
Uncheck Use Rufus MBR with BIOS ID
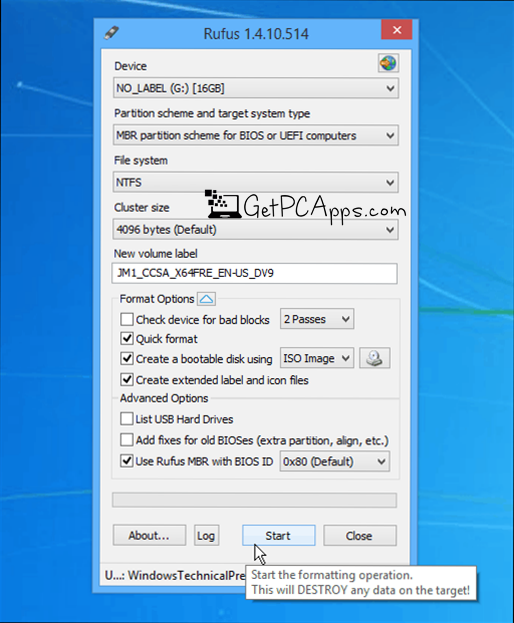click(x=127, y=461)
